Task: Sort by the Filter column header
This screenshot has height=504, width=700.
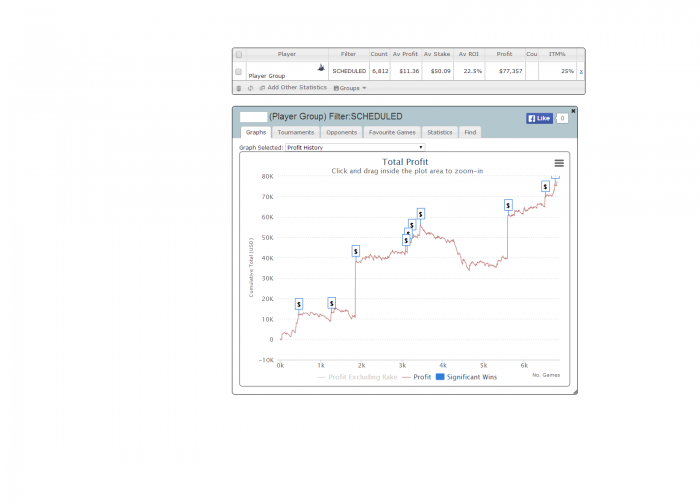Action: [x=348, y=54]
